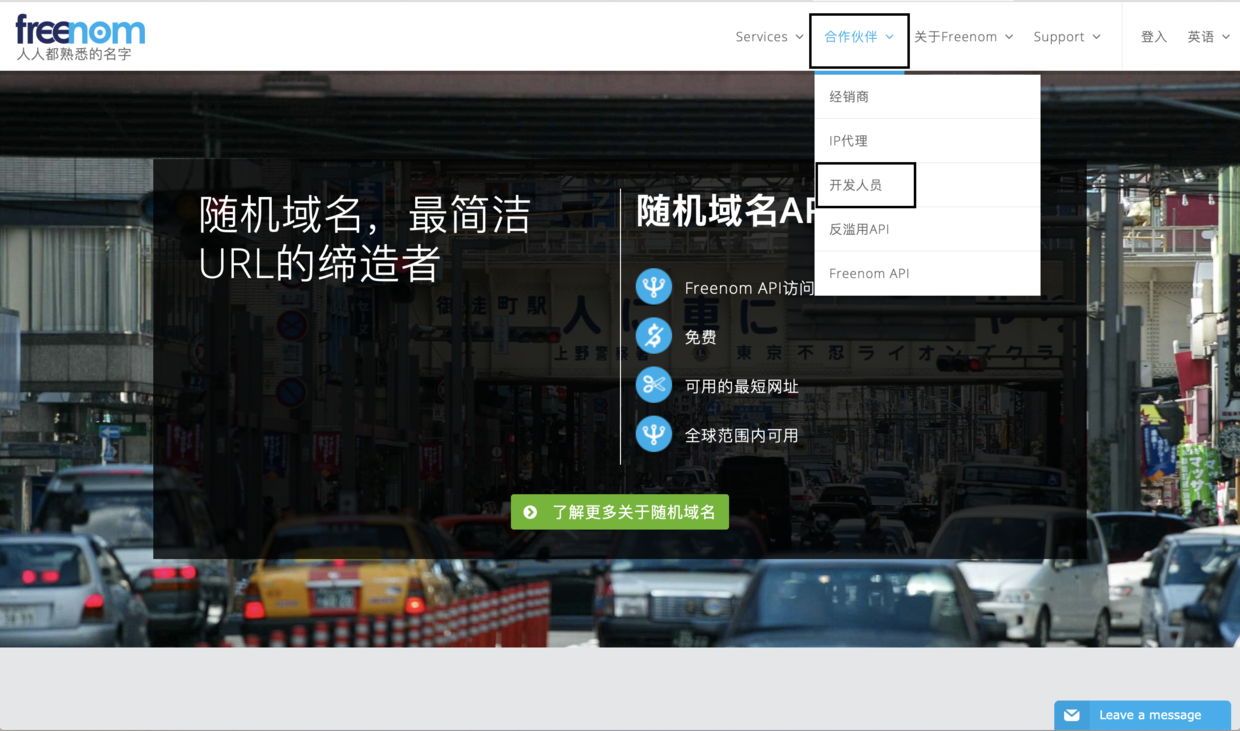Click the 免费 dollar icon

coord(654,336)
